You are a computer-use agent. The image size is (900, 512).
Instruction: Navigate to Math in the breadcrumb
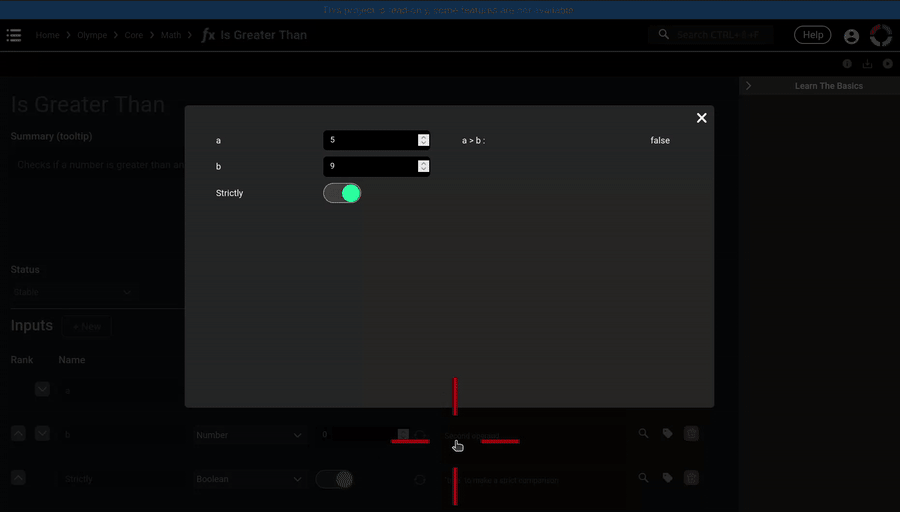click(171, 35)
